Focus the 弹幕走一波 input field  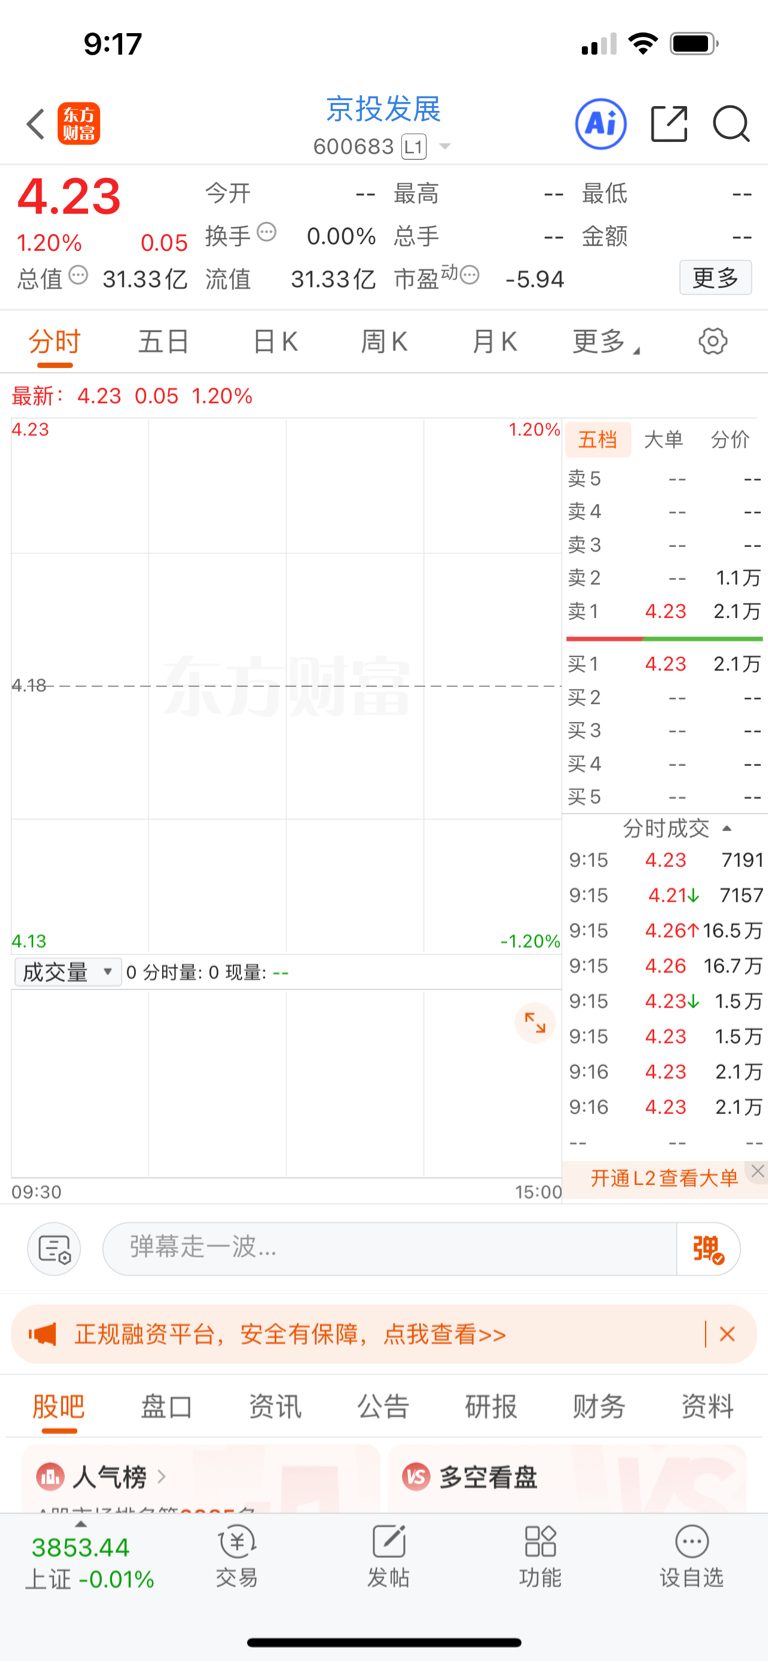(390, 1248)
